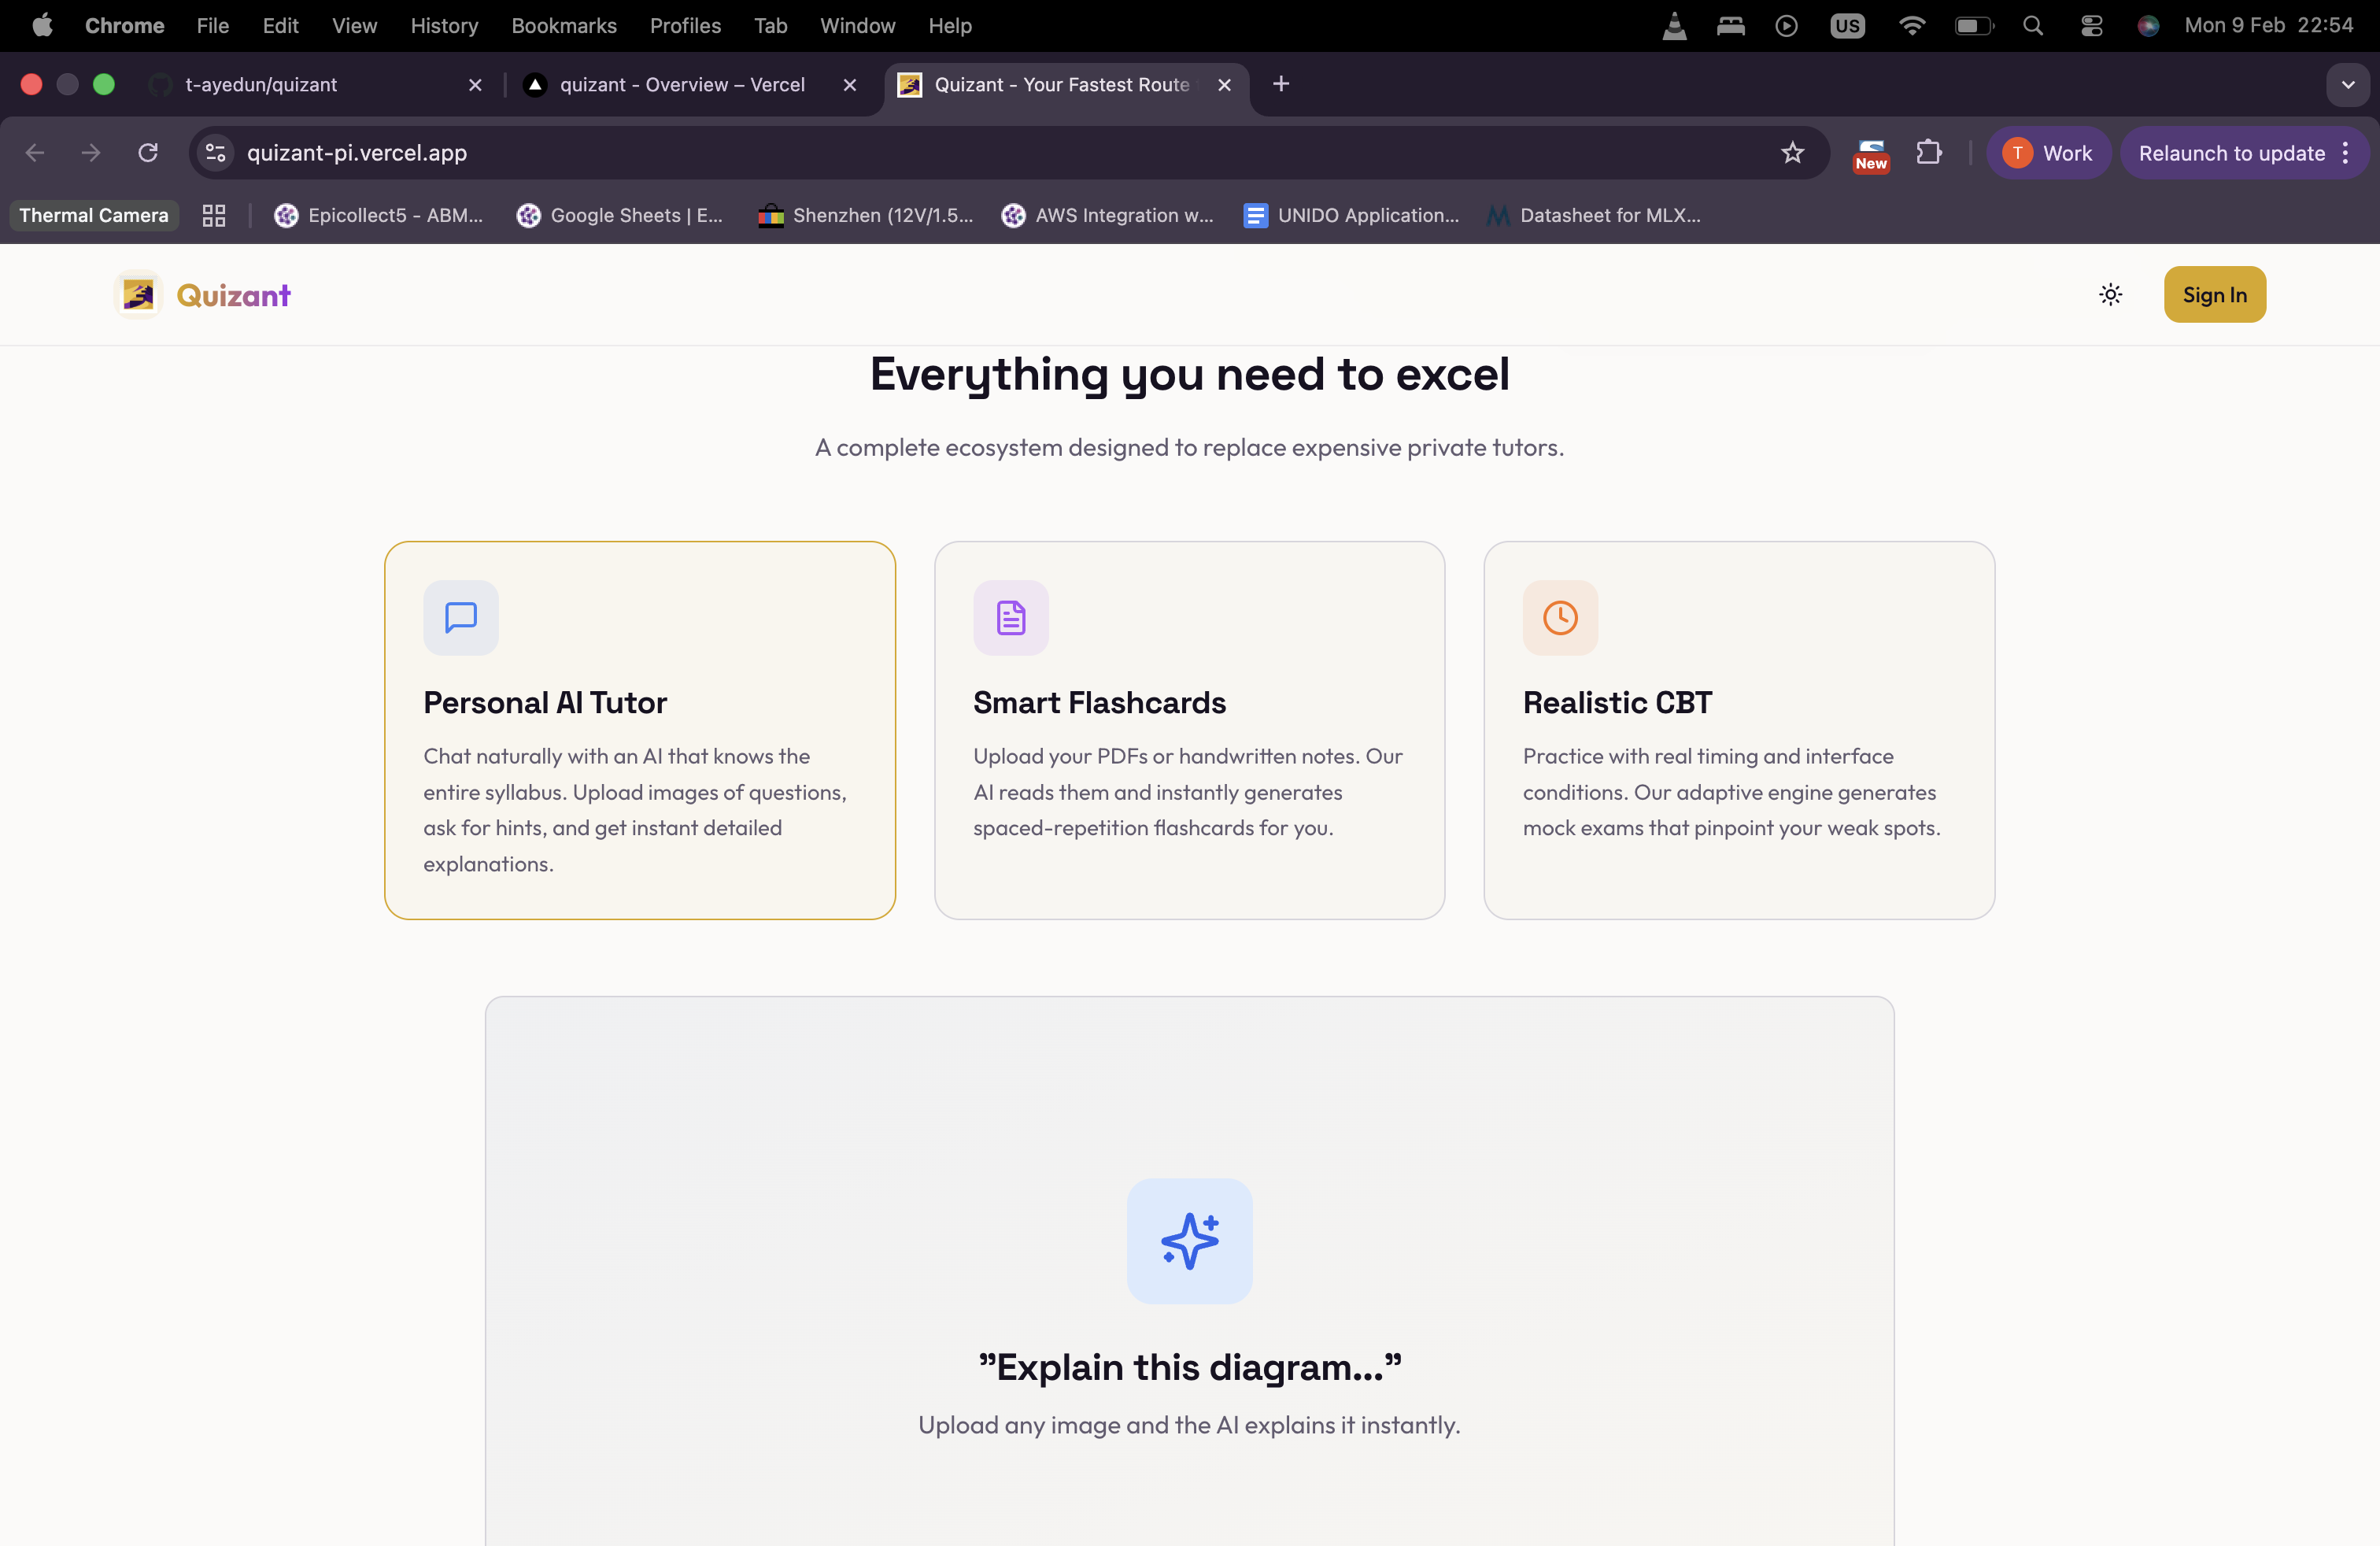This screenshot has height=1546, width=2380.
Task: Click the Quizant logo icon
Action: click(x=138, y=294)
